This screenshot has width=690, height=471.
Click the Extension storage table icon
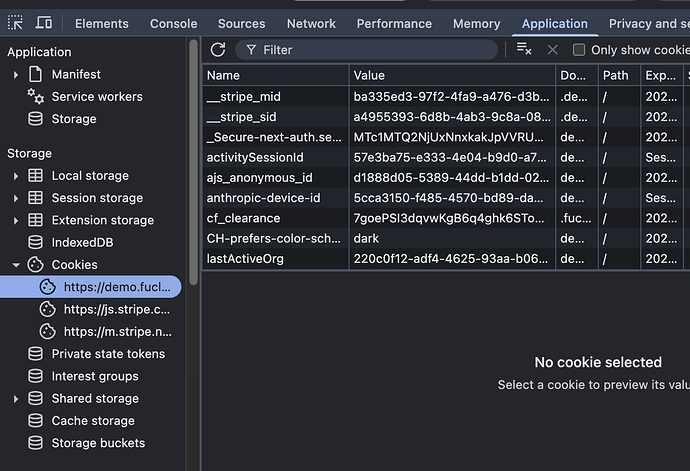36,220
